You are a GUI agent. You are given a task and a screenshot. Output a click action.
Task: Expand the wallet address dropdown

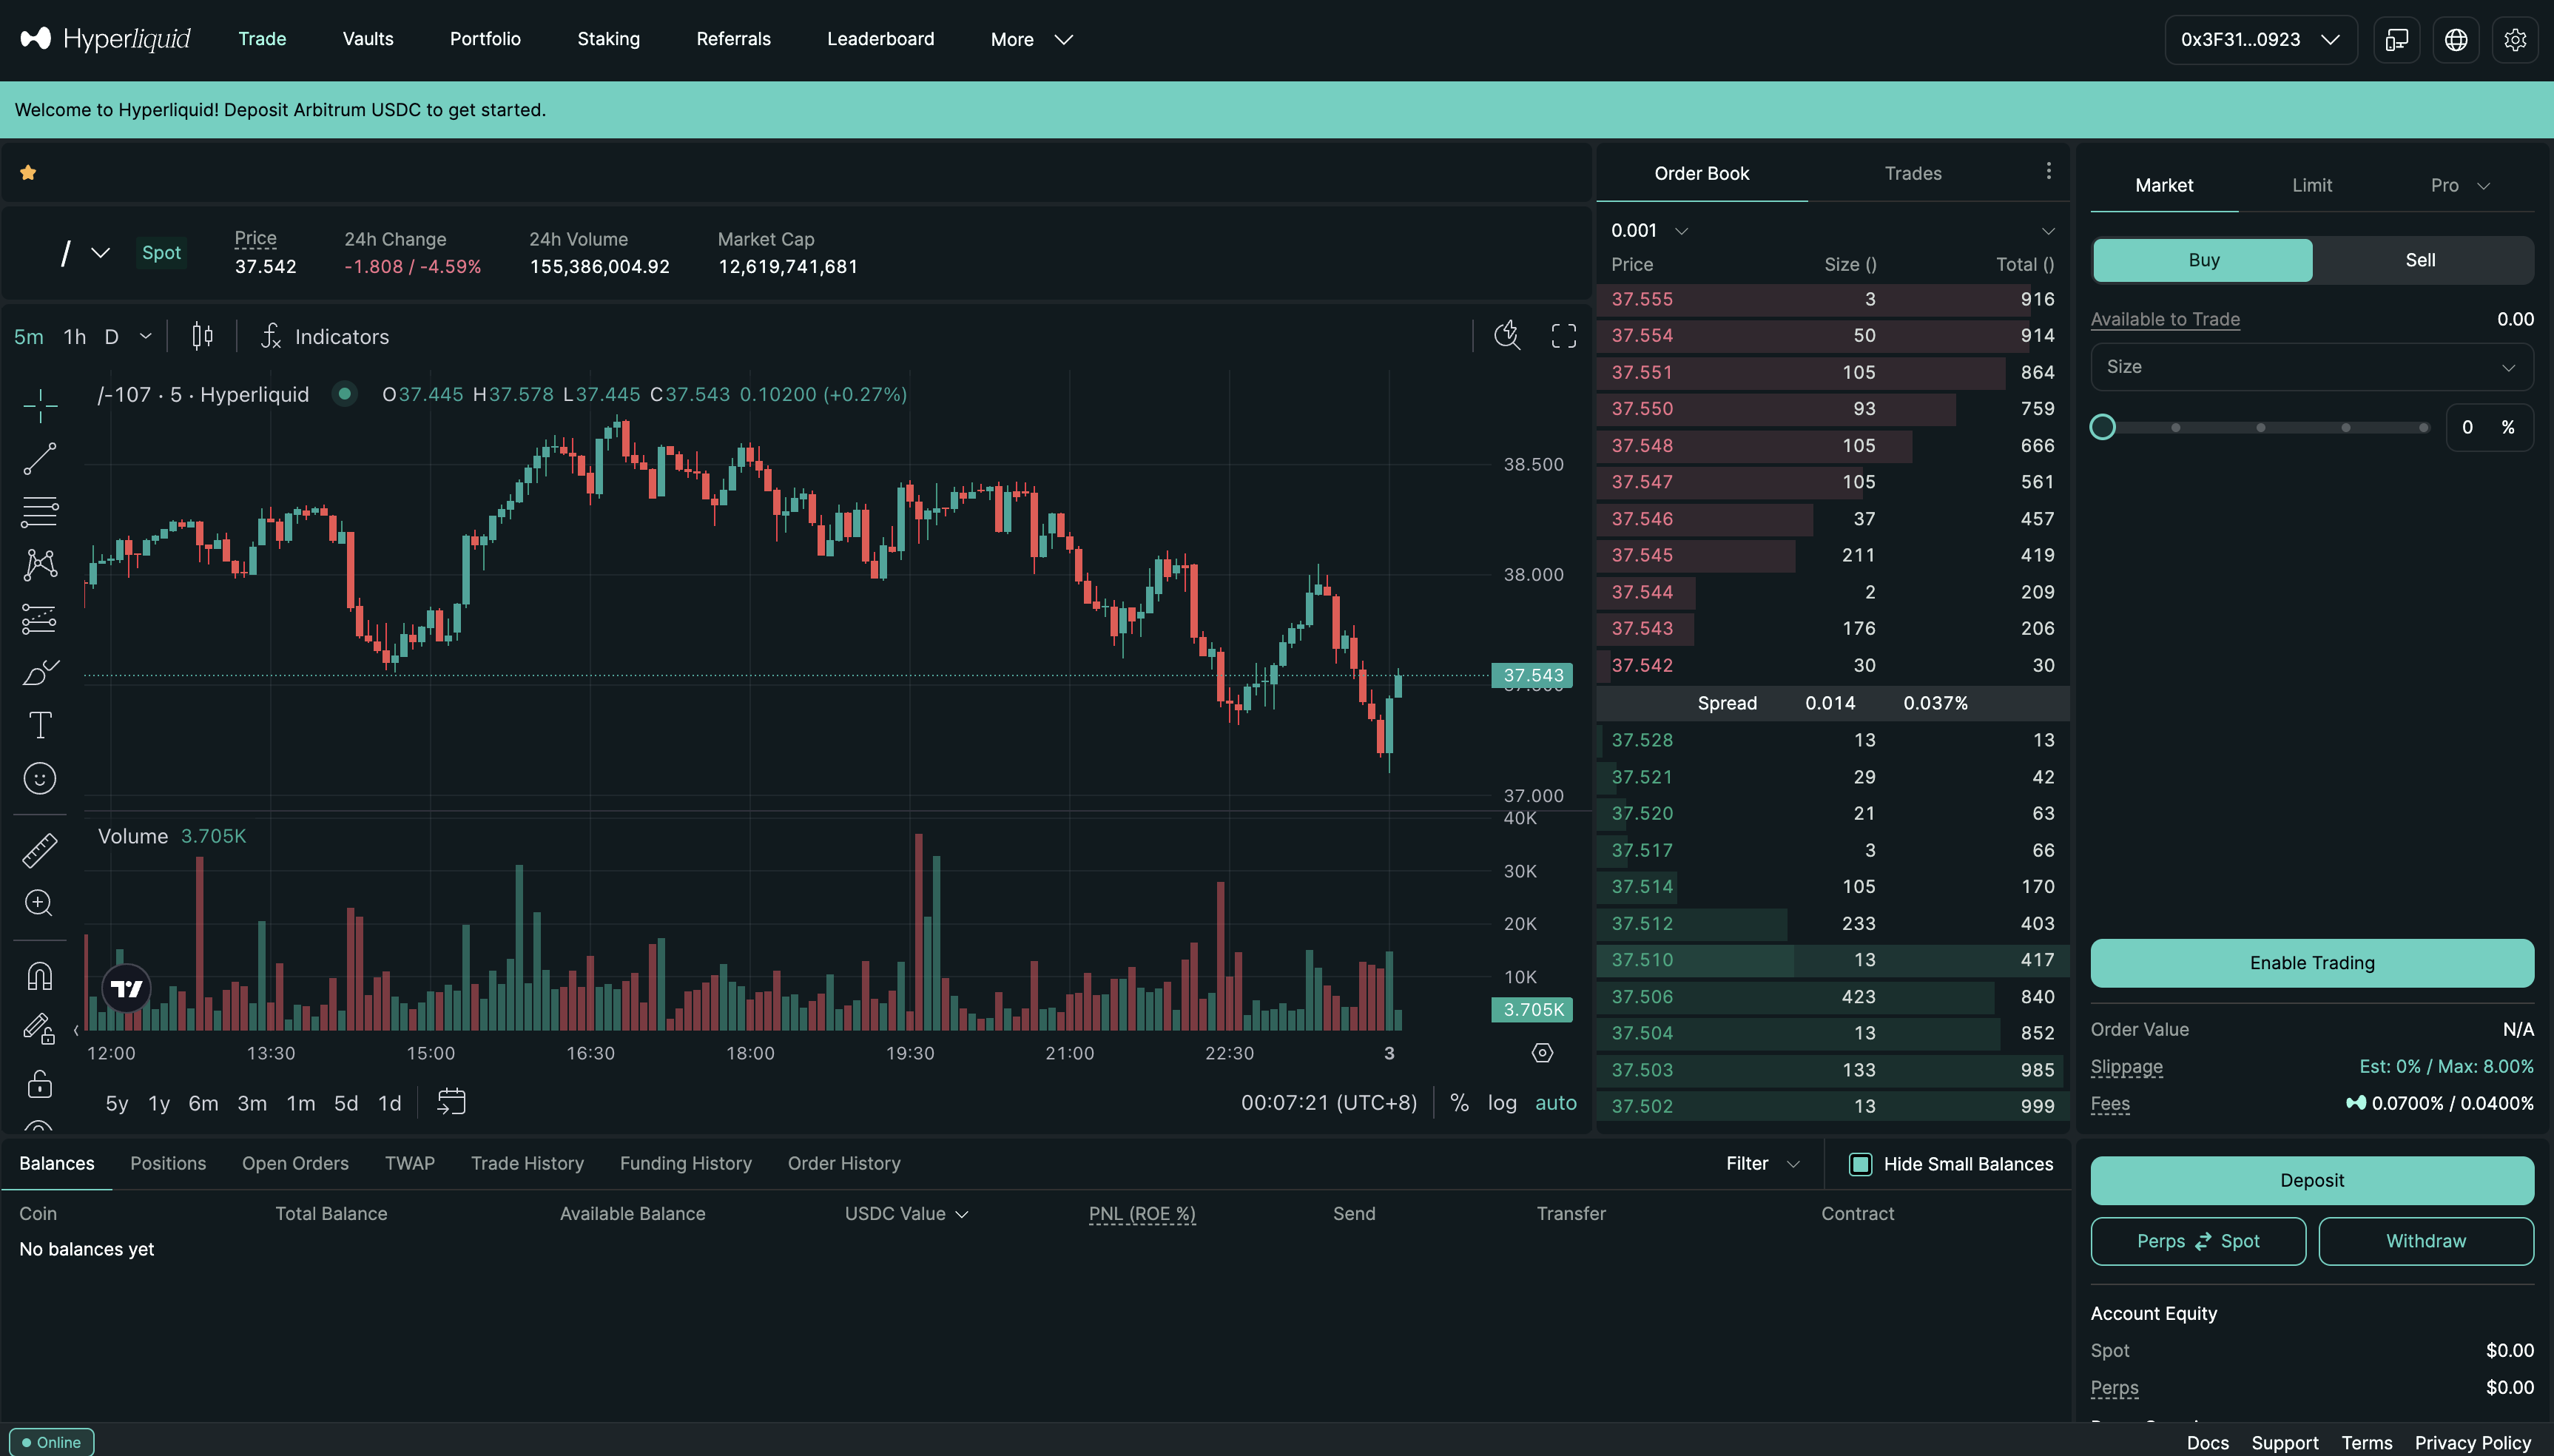point(2260,40)
